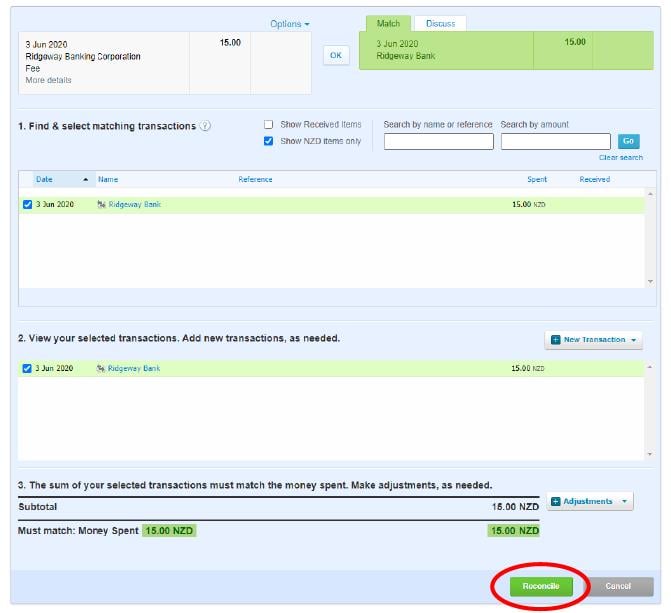Expand the Adjustments dropdown arrow
This screenshot has height=613, width=671.
tap(624, 501)
